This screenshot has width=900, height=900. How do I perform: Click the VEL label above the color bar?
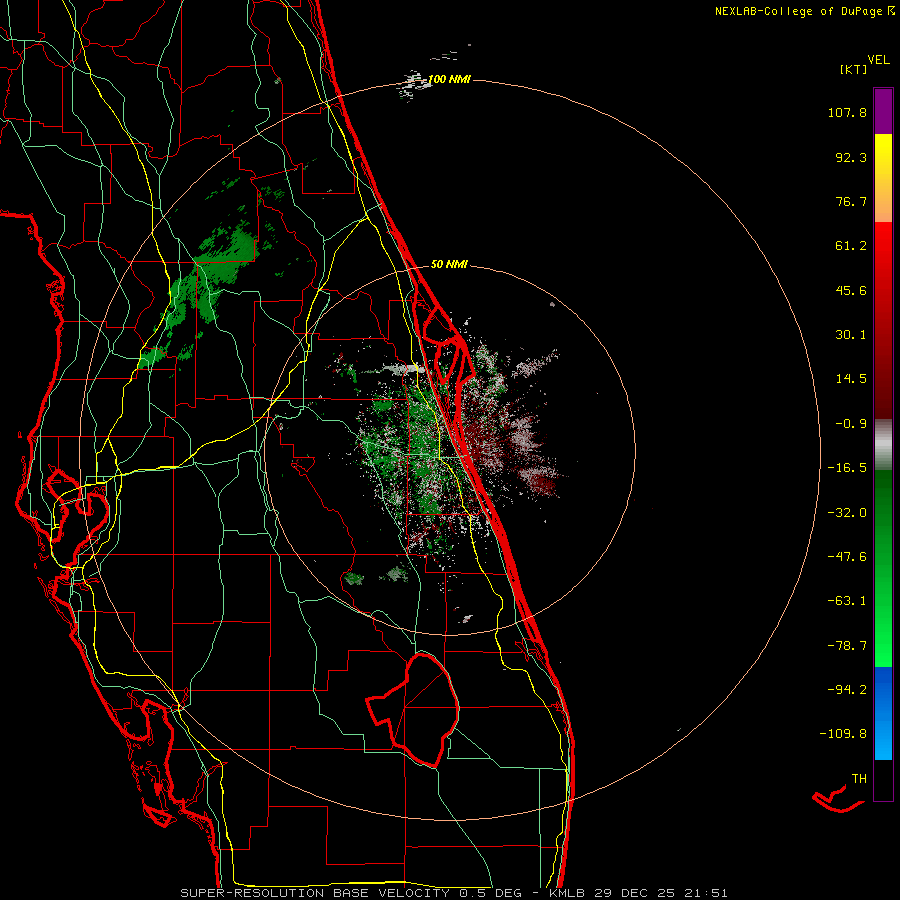coord(878,60)
